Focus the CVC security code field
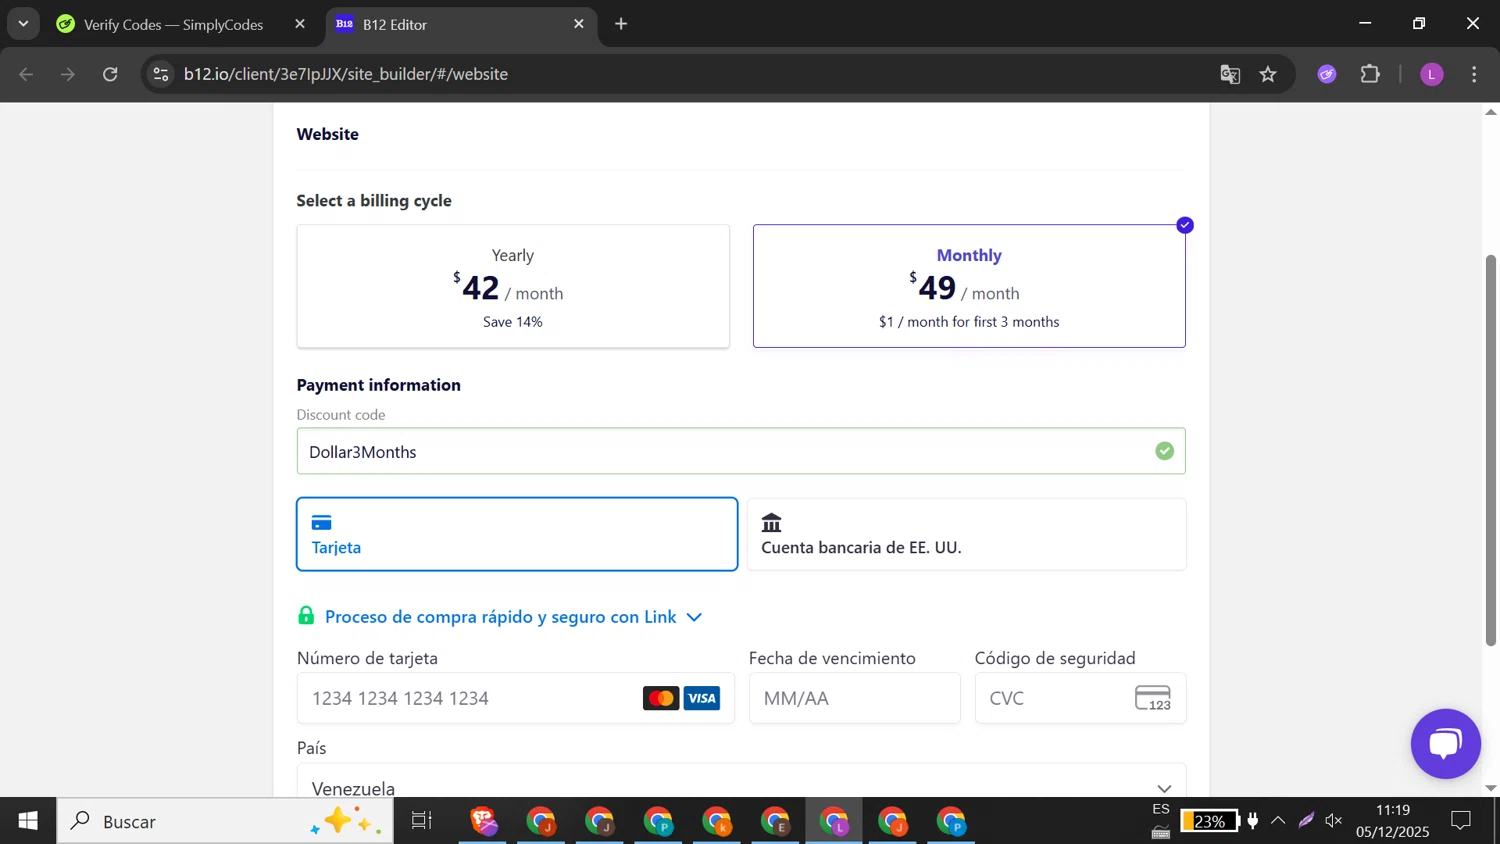The width and height of the screenshot is (1500, 844). (x=1080, y=698)
